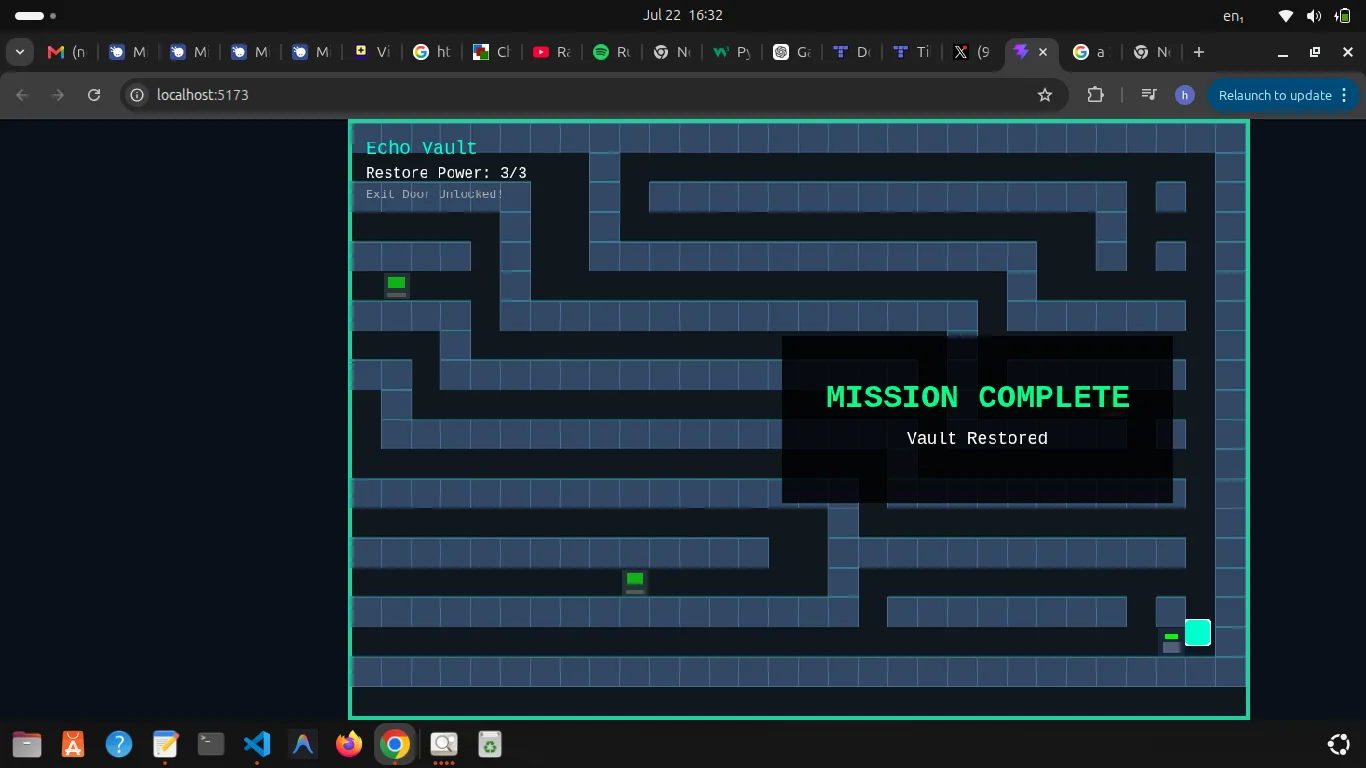
Task: Switch to the 'Ti' tab
Action: pyautogui.click(x=911, y=52)
